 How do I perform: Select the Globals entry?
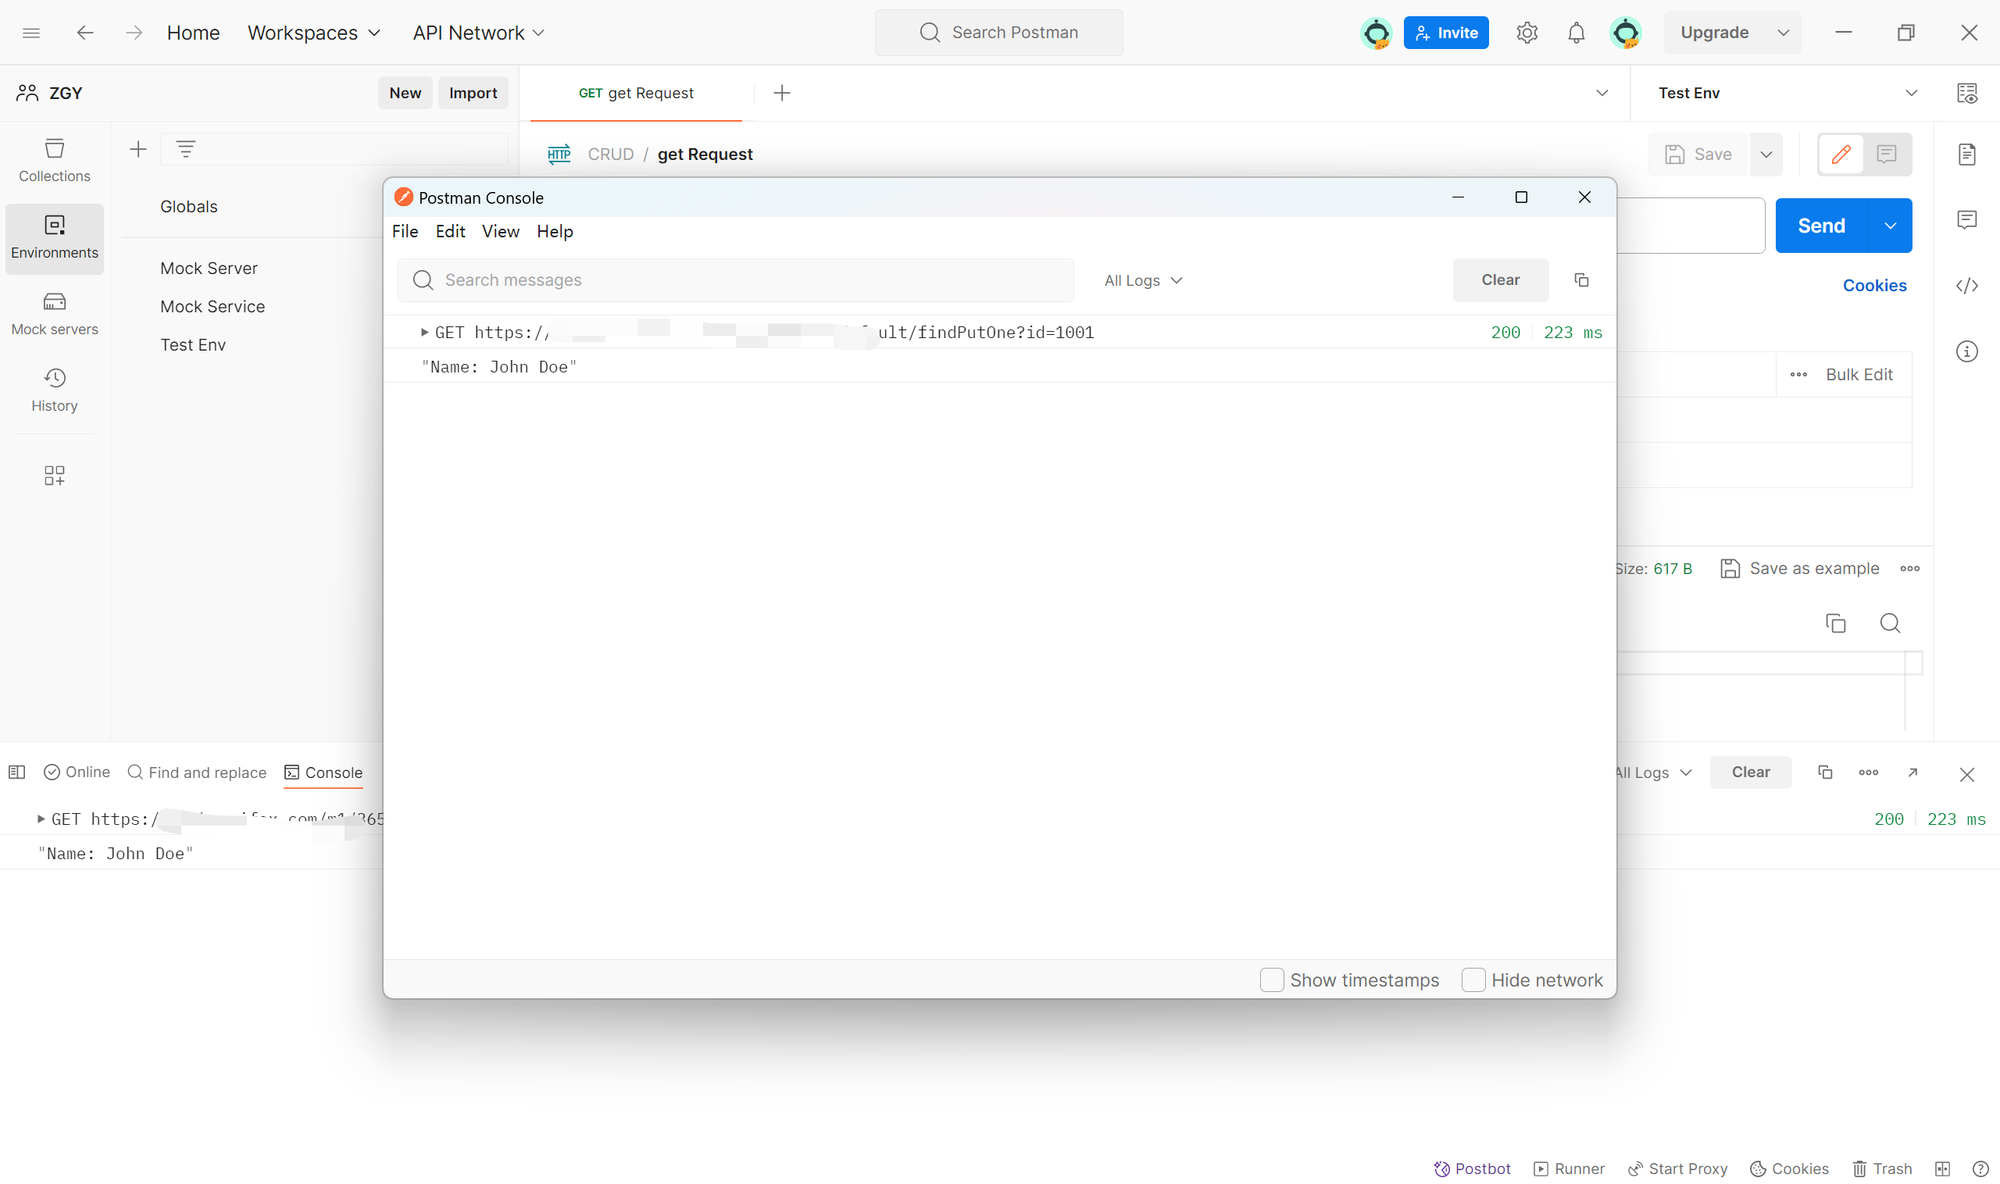coord(189,207)
